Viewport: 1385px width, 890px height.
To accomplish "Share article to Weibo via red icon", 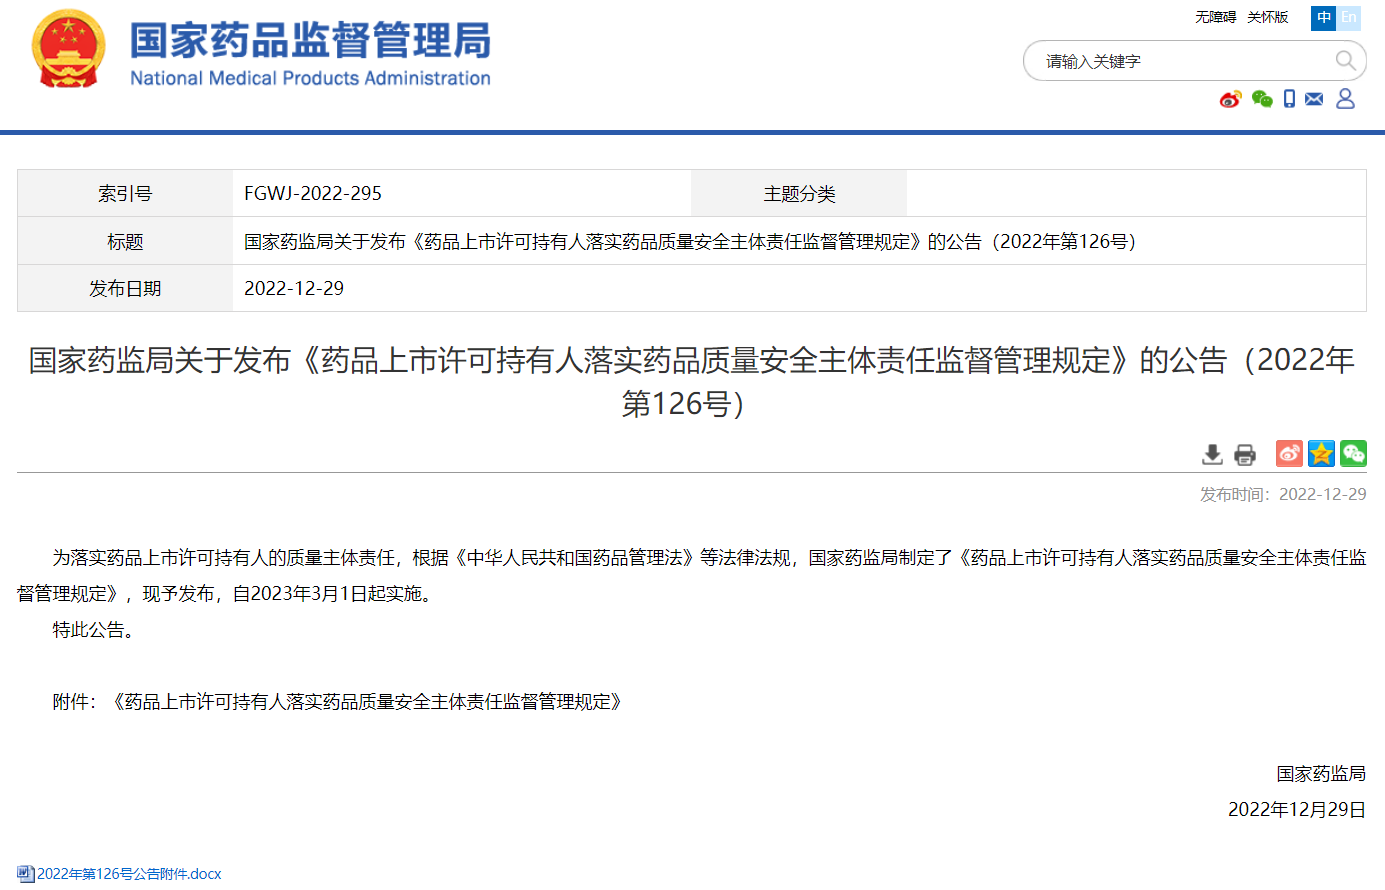I will coord(1290,454).
